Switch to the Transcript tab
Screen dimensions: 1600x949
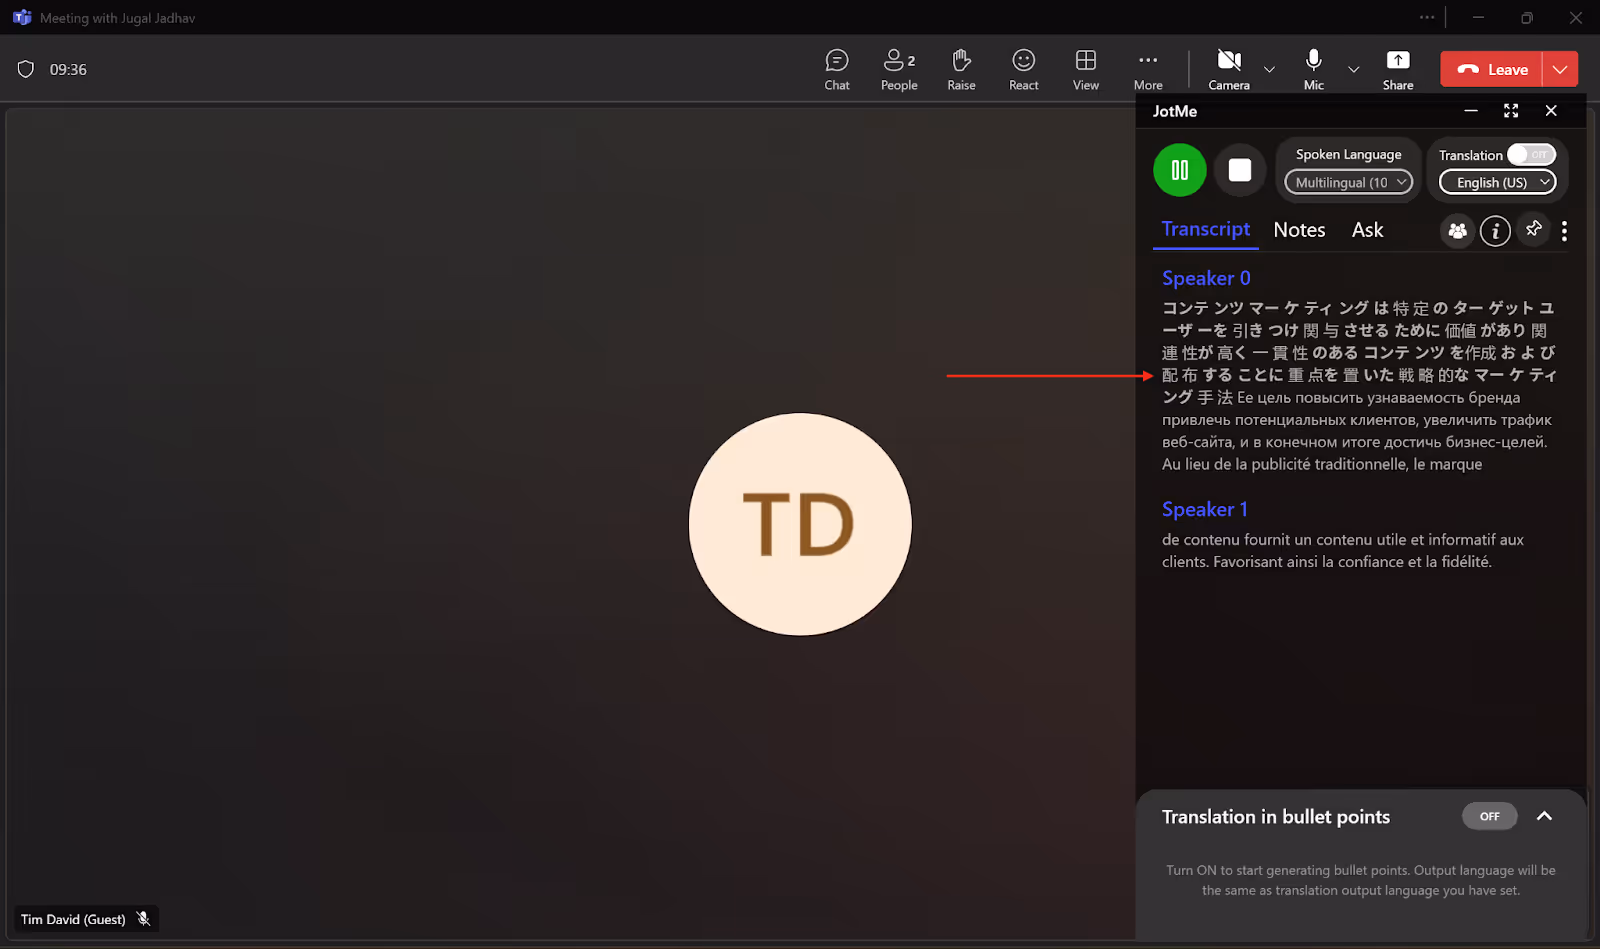point(1206,229)
